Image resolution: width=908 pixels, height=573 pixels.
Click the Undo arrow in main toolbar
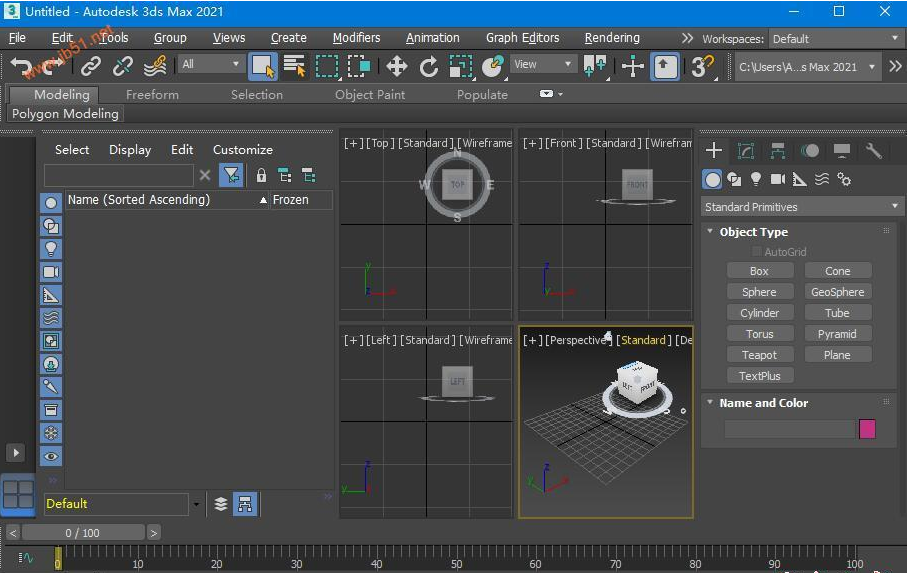(20, 66)
